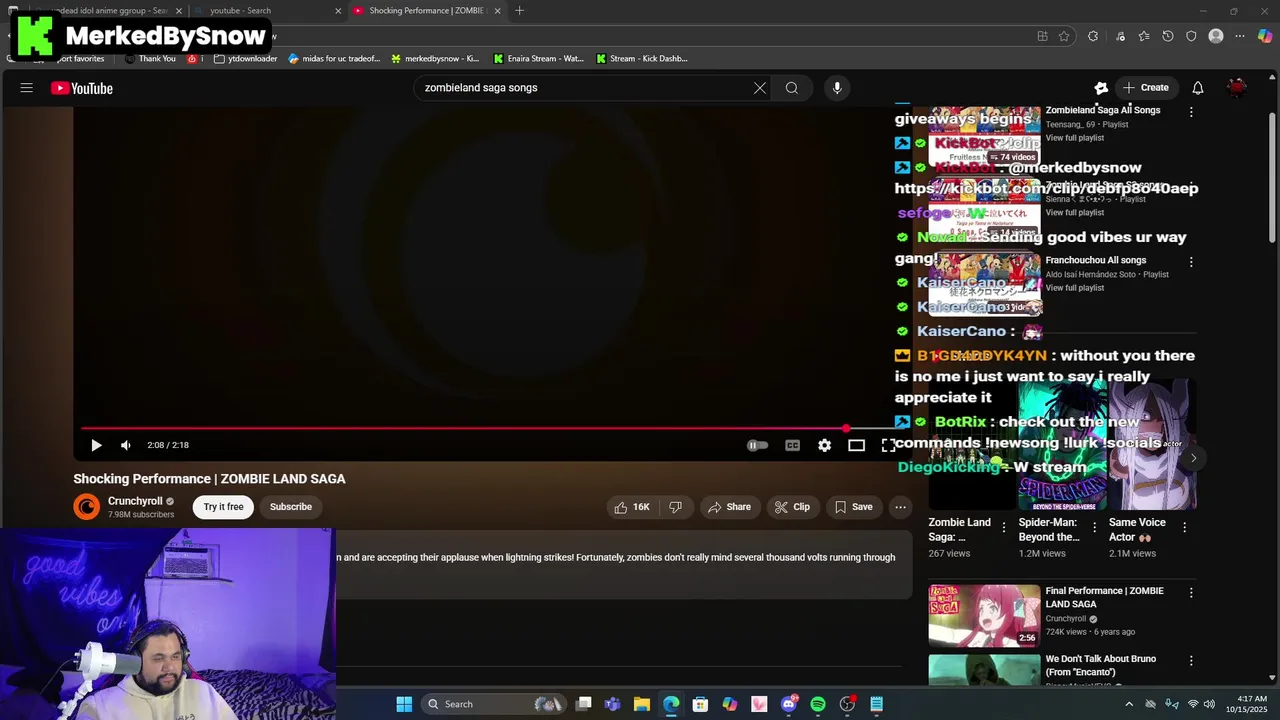Open the Final Performance ZOMBIE LAND SAGA thumbnail

984,616
